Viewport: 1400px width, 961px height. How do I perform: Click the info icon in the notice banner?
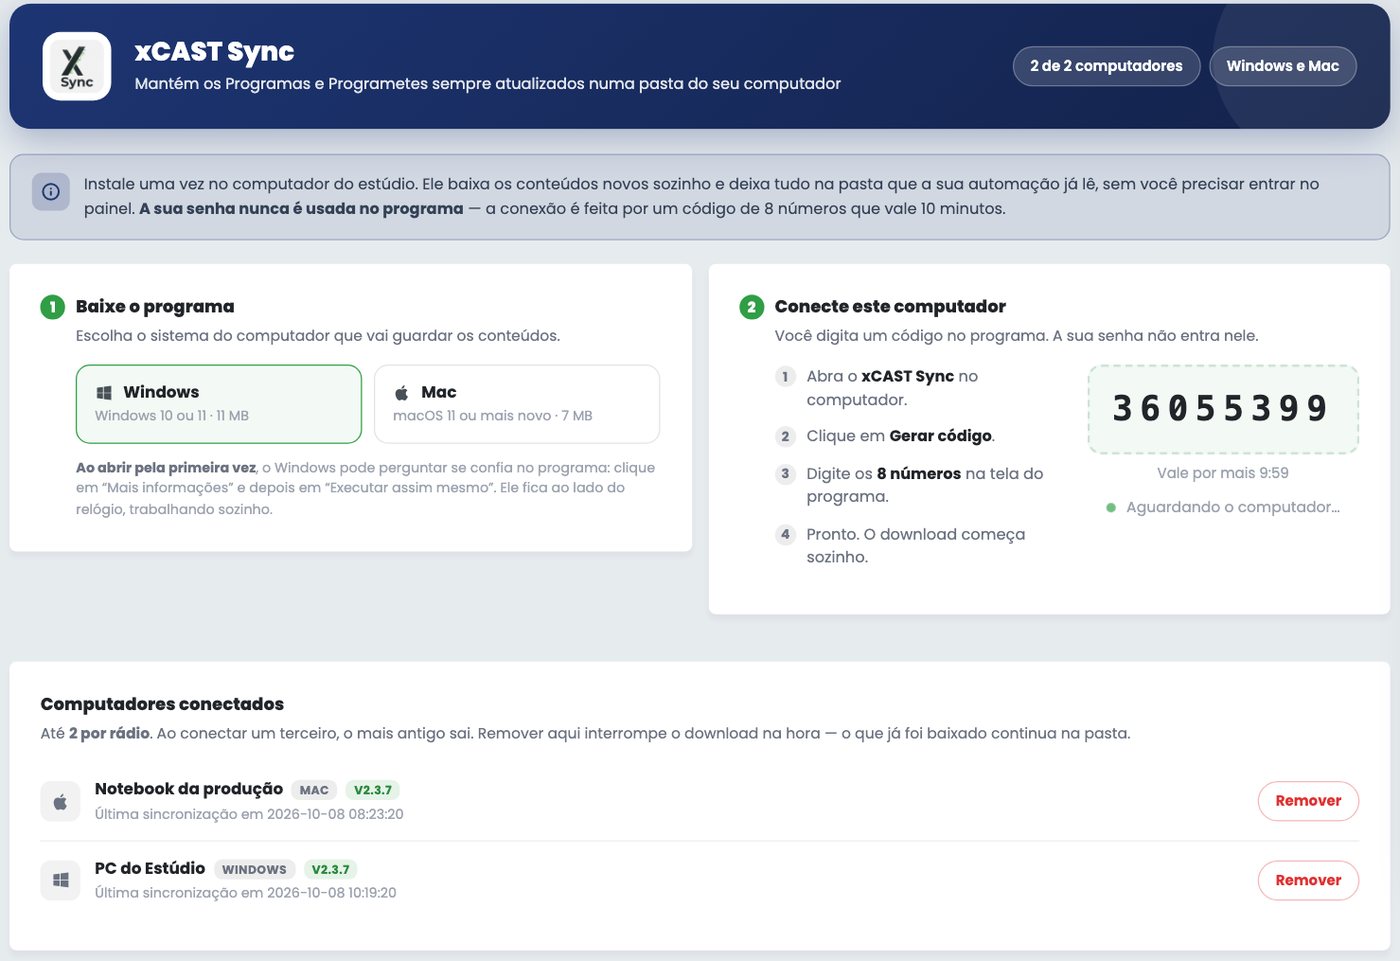tap(51, 192)
